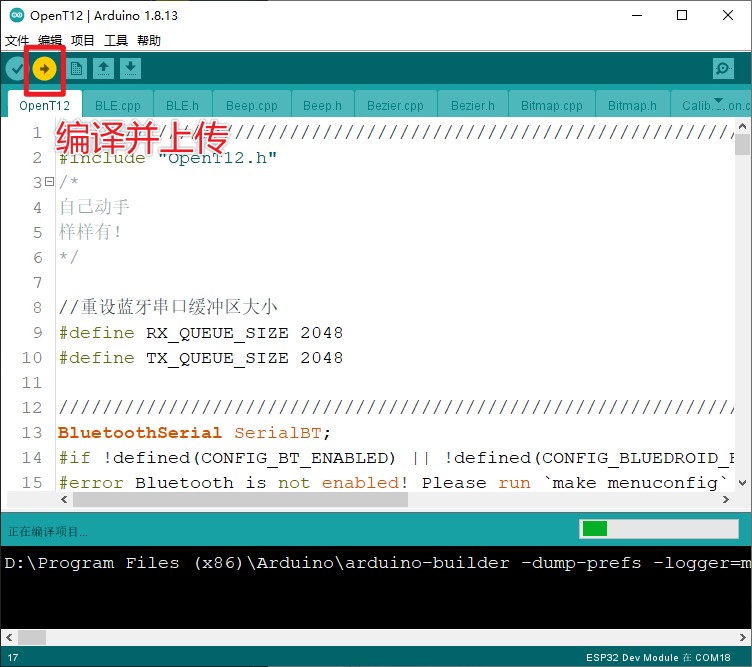752x667 pixels.
Task: Switch to the Bezier.cpp tab
Action: [x=395, y=105]
